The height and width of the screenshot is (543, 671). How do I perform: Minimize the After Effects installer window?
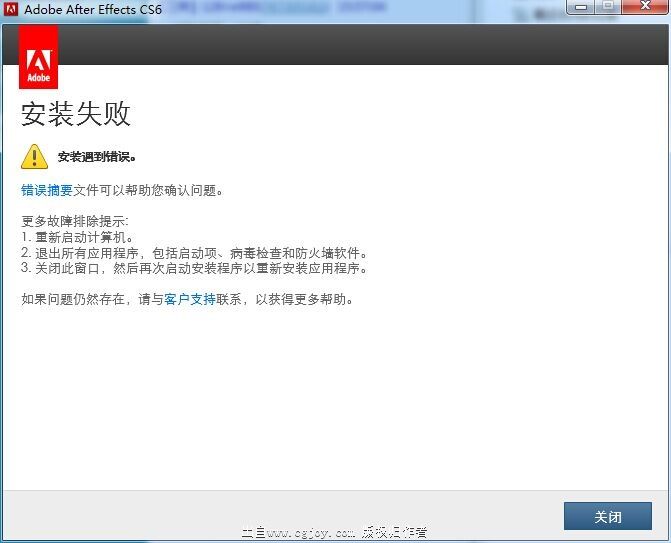point(580,7)
